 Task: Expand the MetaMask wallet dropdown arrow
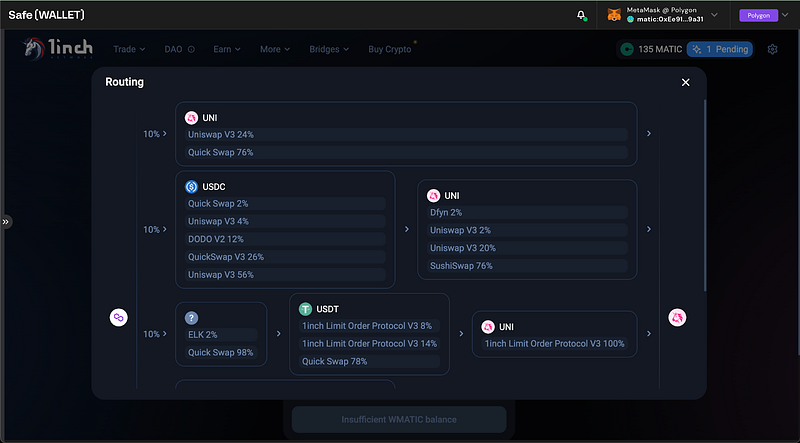(x=714, y=15)
